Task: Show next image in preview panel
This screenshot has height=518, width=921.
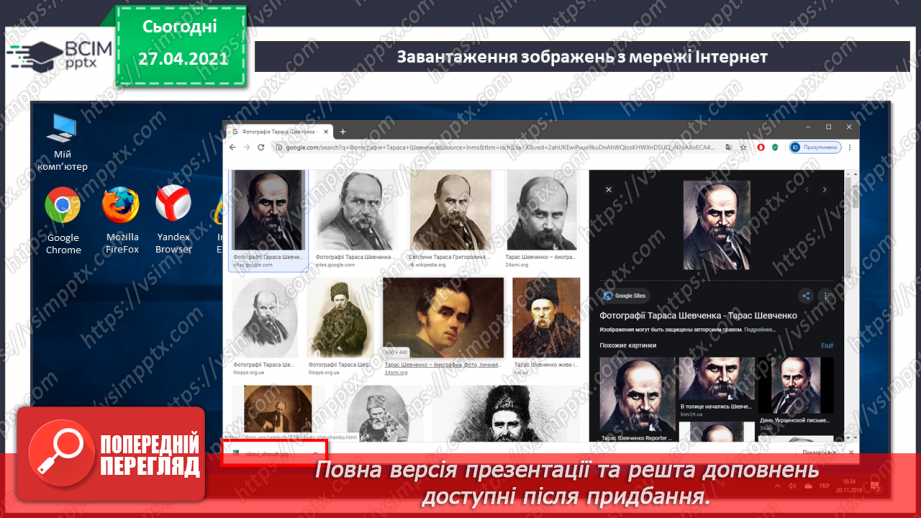Action: (825, 190)
